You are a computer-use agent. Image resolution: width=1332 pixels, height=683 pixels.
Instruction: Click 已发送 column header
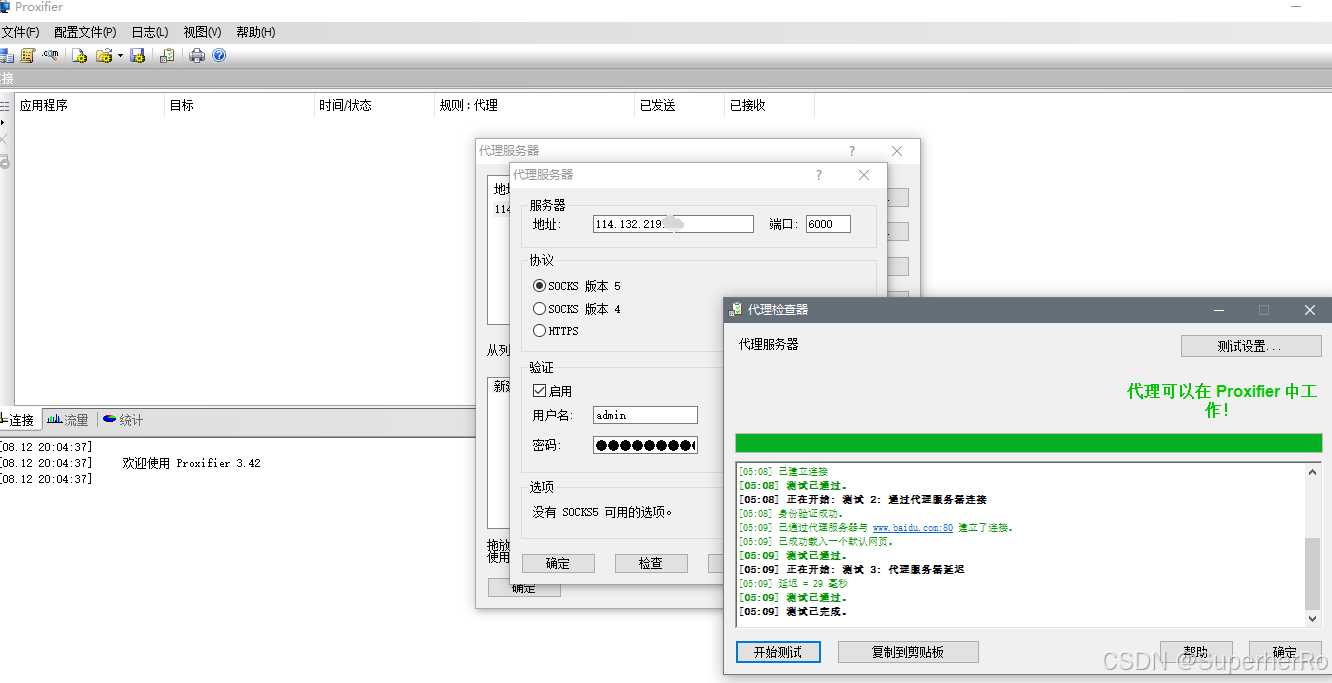point(679,105)
